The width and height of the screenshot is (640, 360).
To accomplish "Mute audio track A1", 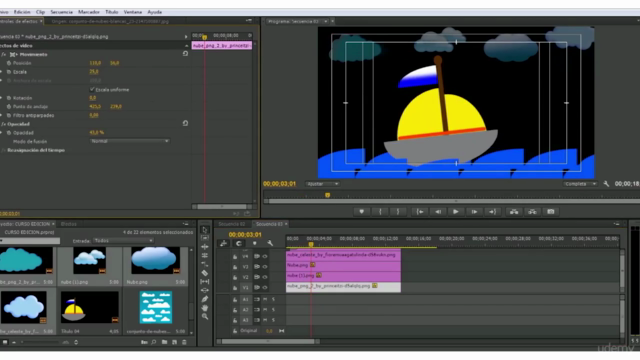I will pos(265,300).
